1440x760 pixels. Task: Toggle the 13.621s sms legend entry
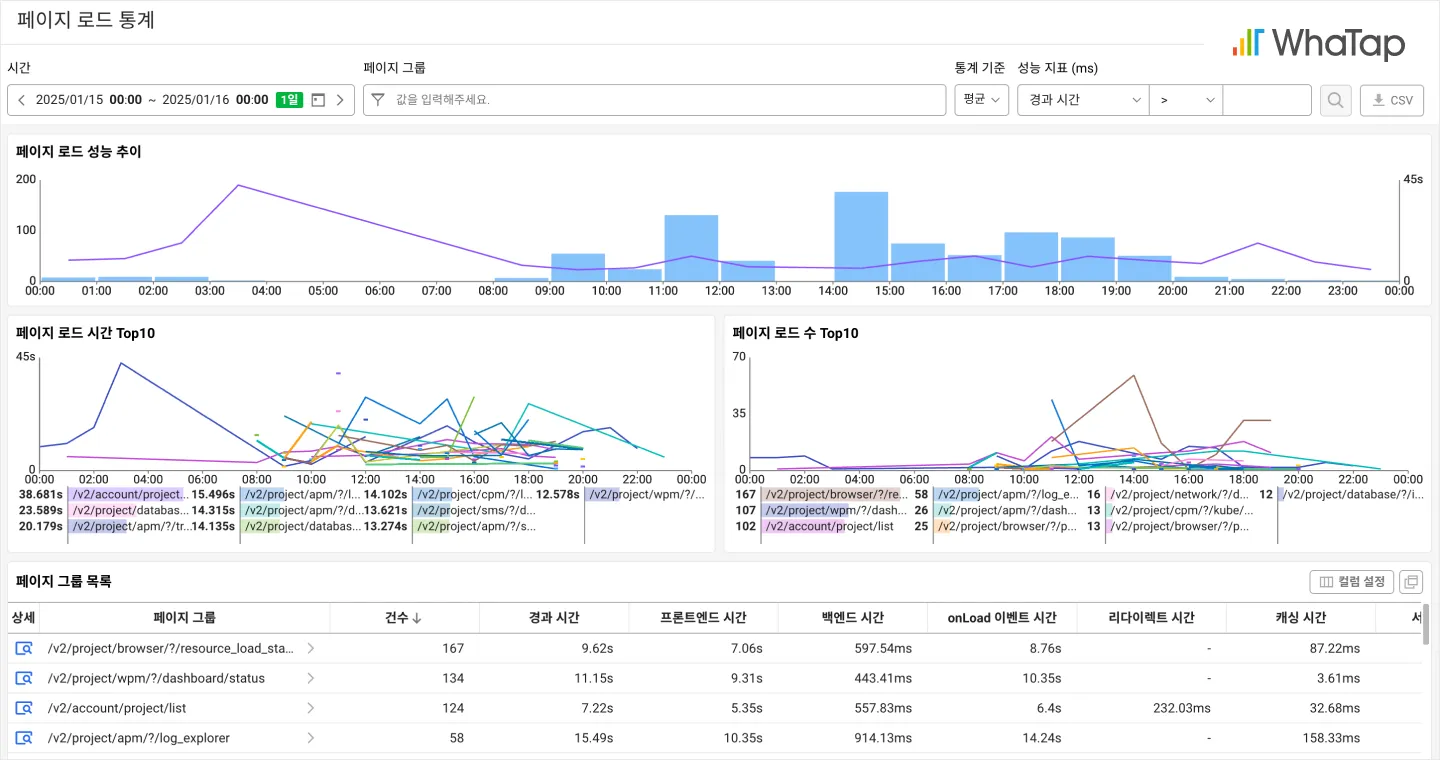448,510
